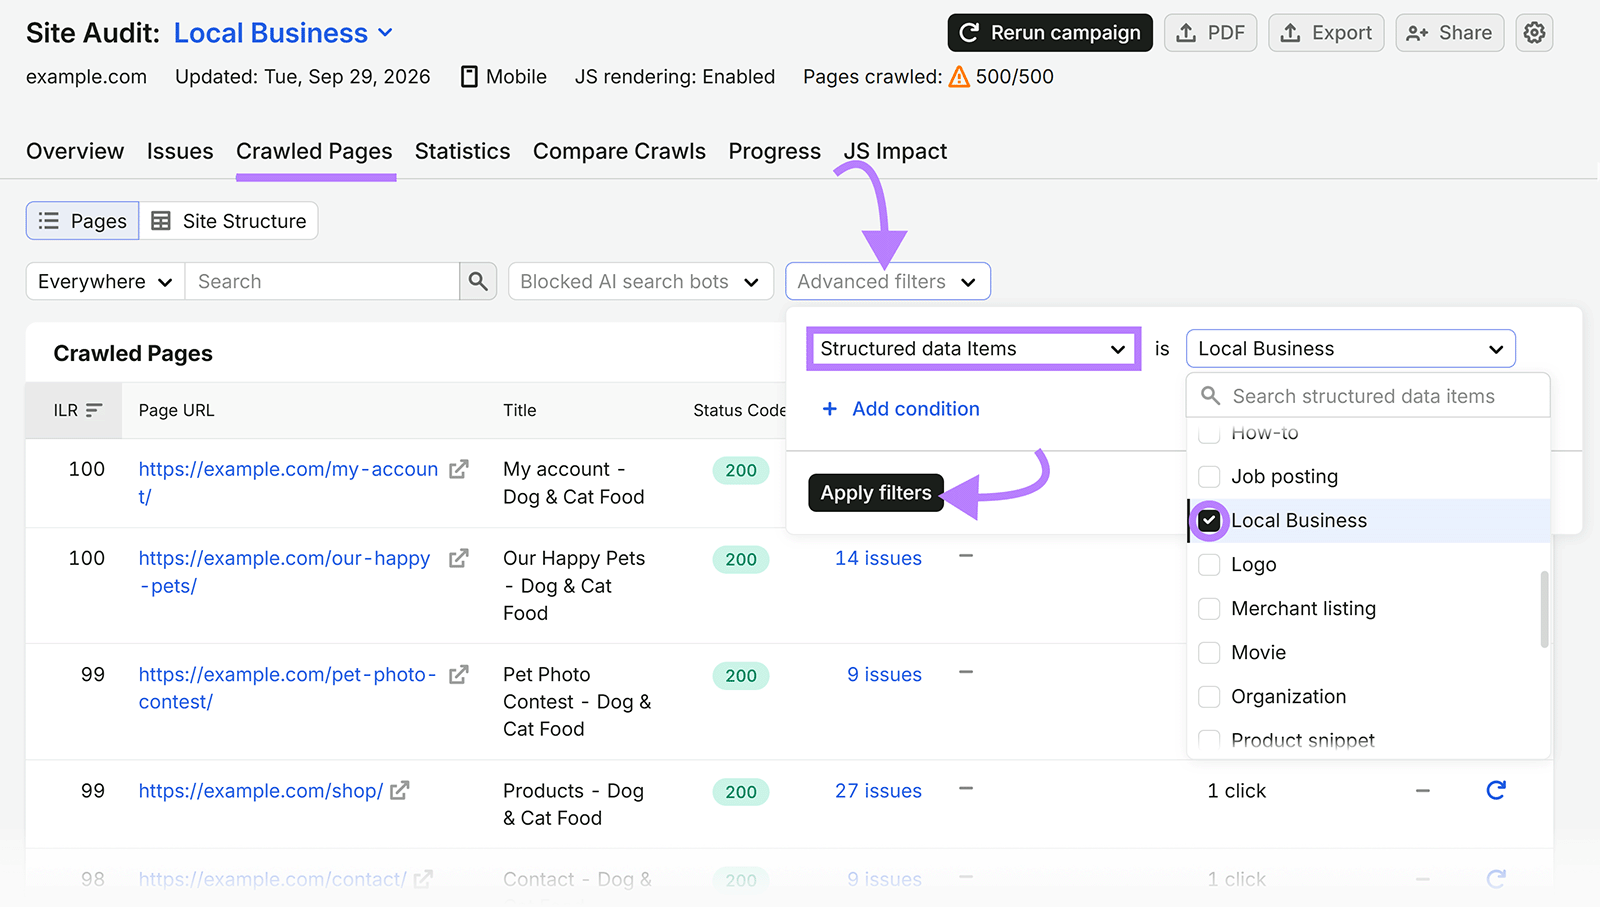The width and height of the screenshot is (1600, 907).
Task: Click the ILR sort icon
Action: coord(94,410)
